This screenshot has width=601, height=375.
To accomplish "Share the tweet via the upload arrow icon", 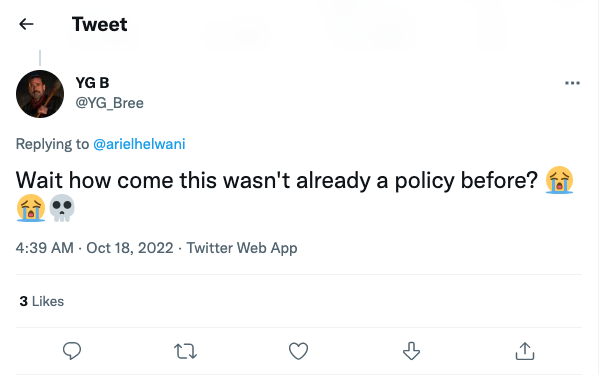I will pos(525,351).
